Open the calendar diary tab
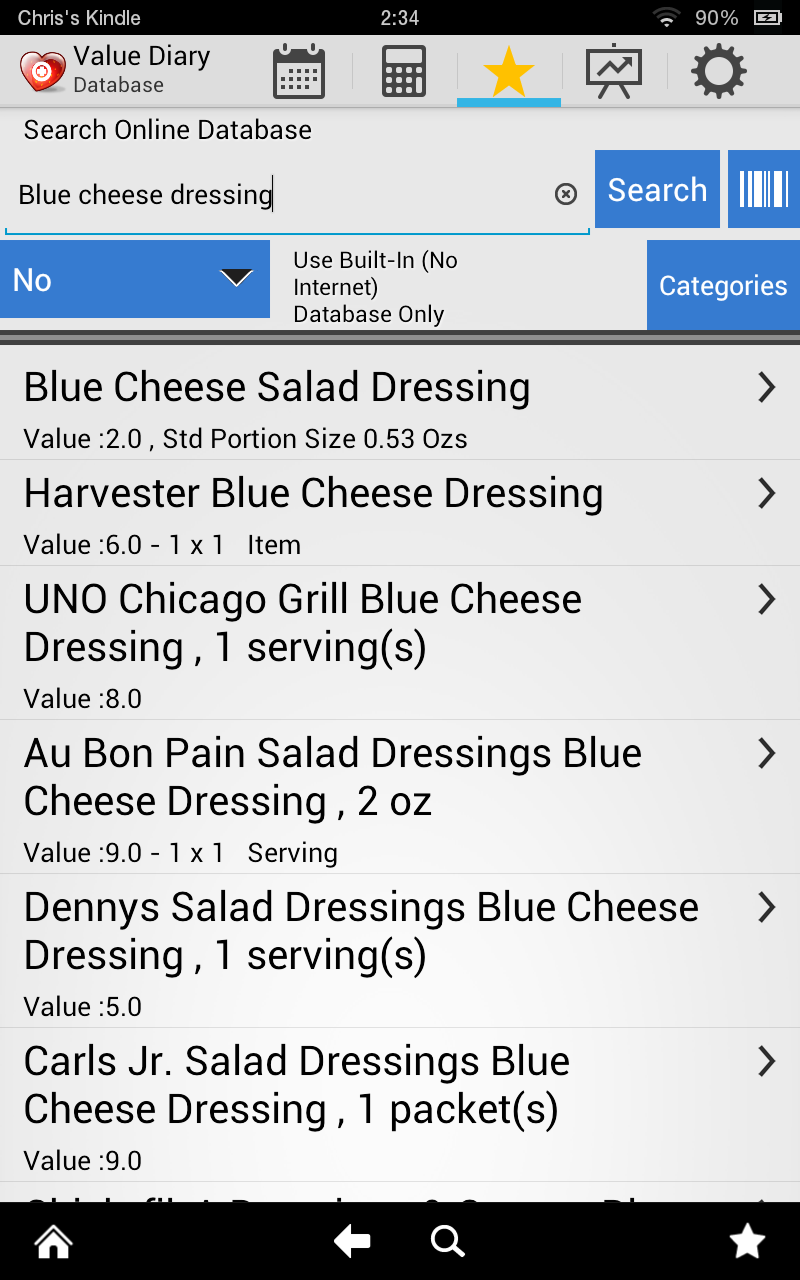Image resolution: width=800 pixels, height=1280 pixels. [x=299, y=72]
